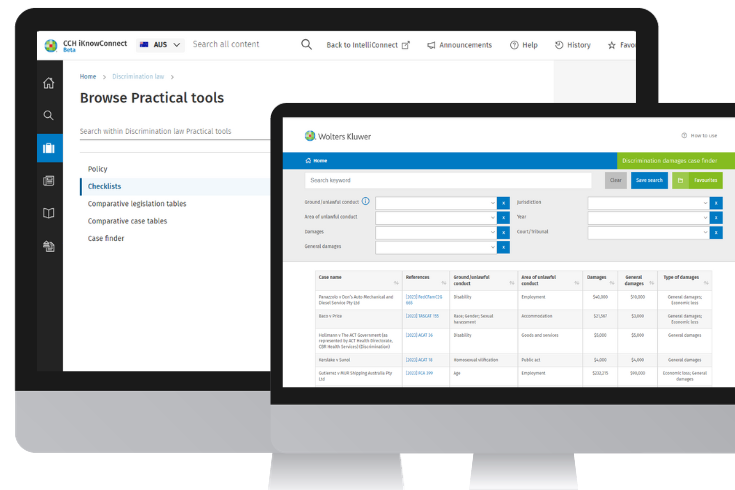Click the Back to IntelliConnect link

click(368, 45)
